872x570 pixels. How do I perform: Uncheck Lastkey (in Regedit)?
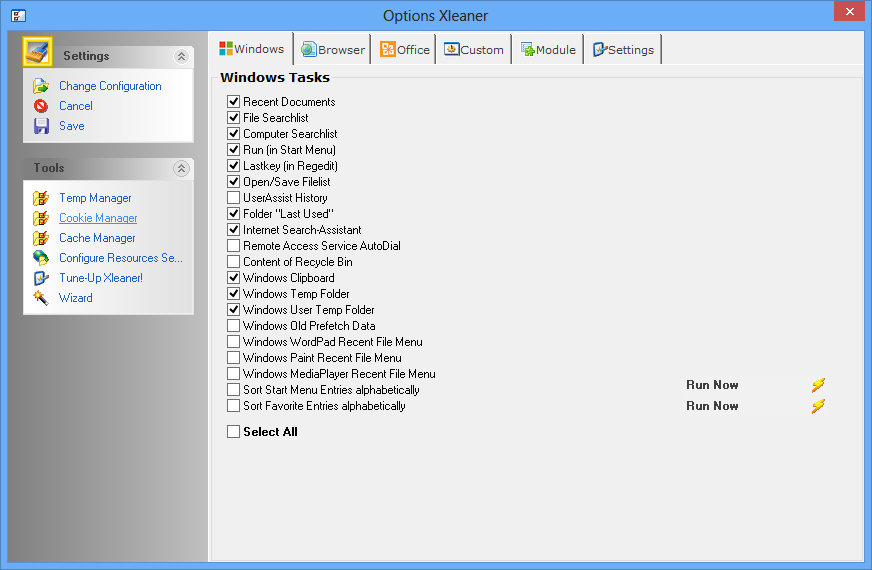(234, 166)
